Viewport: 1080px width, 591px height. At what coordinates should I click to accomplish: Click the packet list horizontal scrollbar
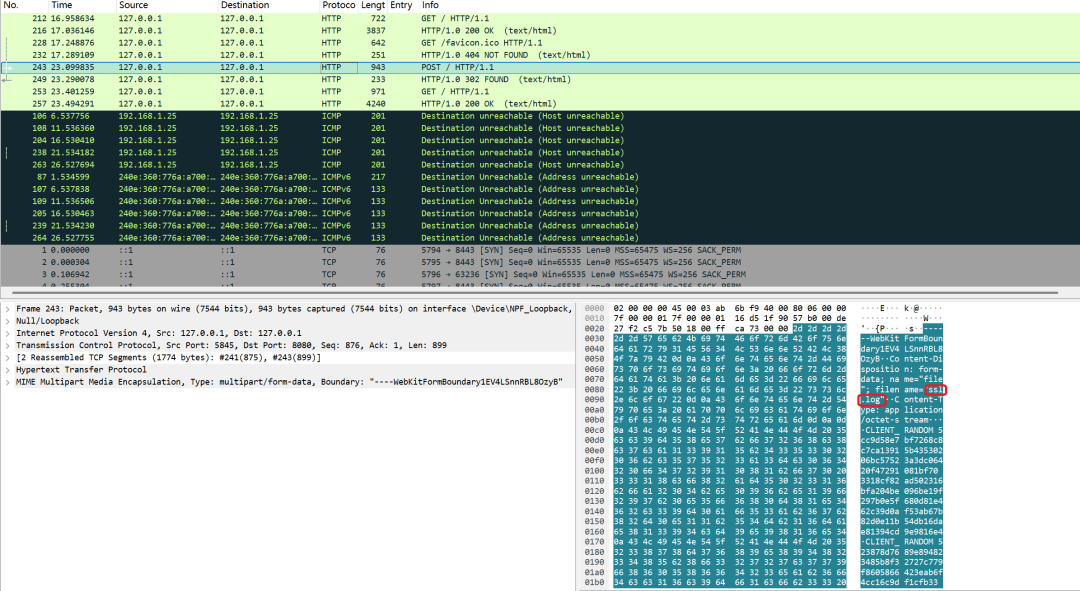click(x=530, y=293)
